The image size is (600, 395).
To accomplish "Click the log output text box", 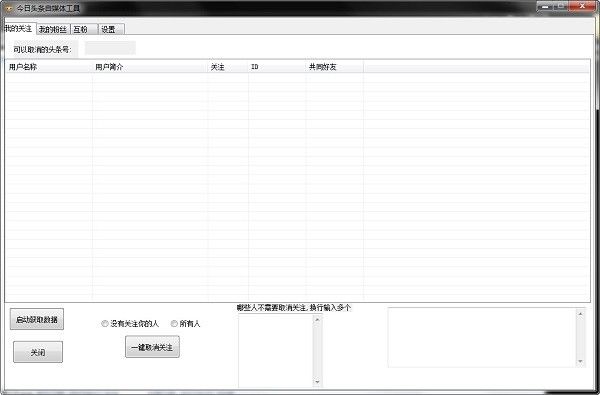I will [482, 337].
